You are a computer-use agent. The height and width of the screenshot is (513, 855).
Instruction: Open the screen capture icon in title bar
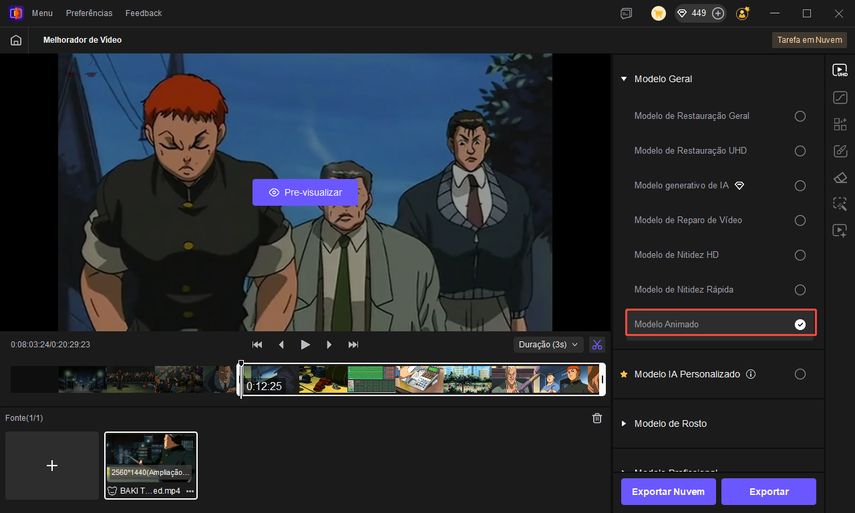pyautogui.click(x=626, y=13)
